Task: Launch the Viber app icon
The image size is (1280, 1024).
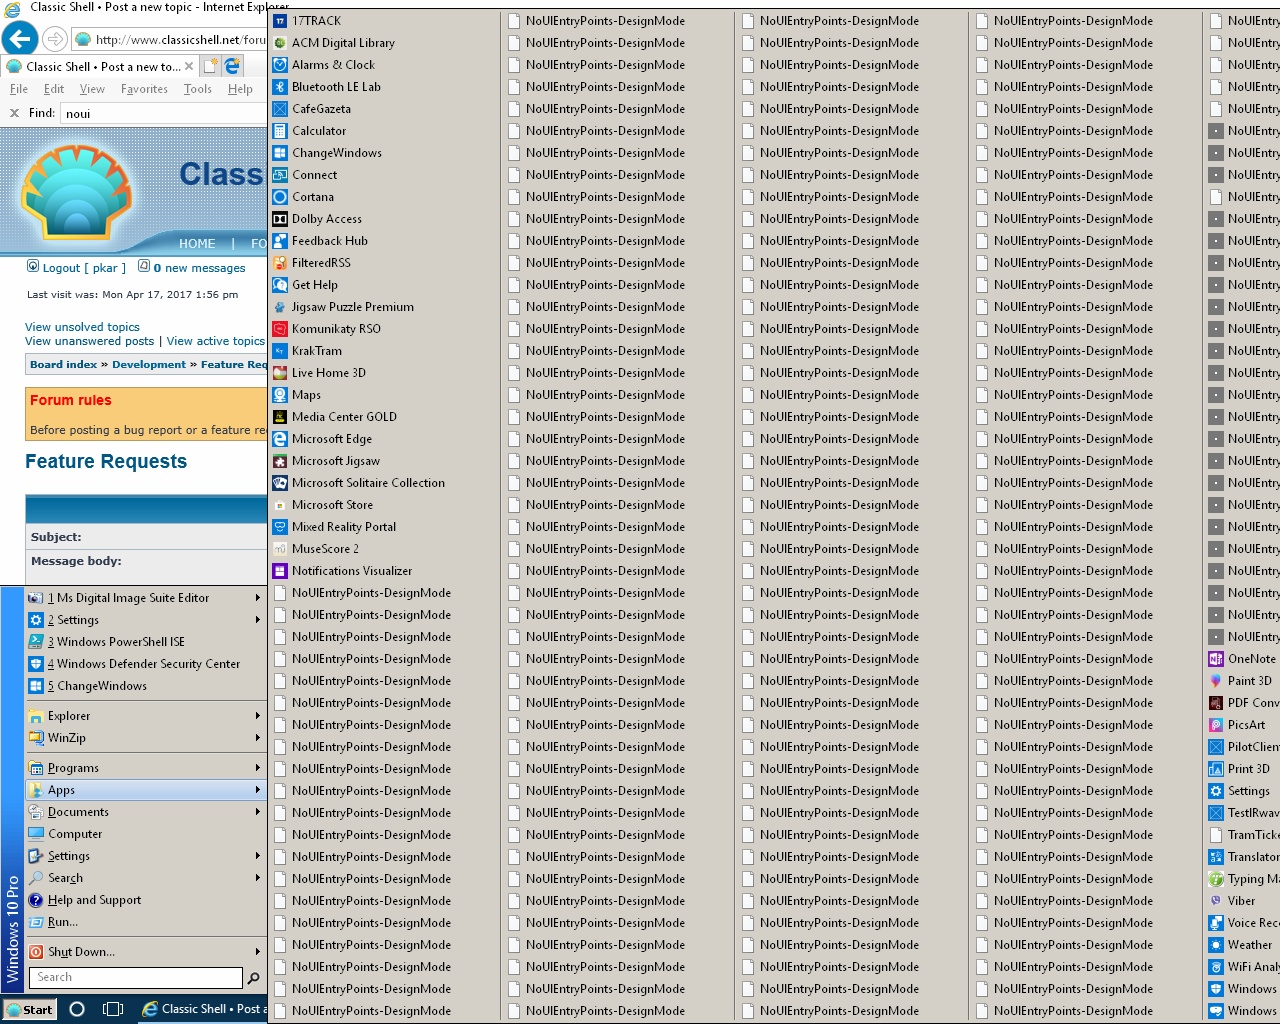Action: click(x=1216, y=901)
